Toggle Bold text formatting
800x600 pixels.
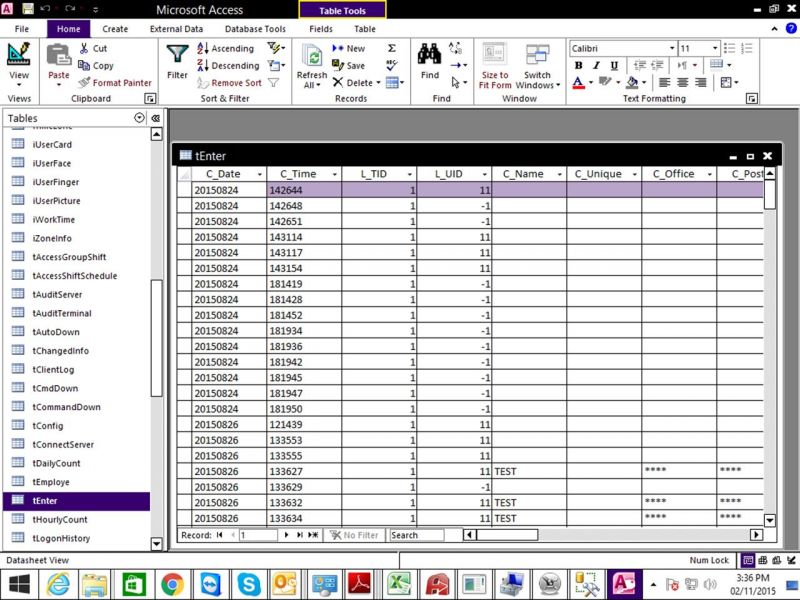pos(578,65)
